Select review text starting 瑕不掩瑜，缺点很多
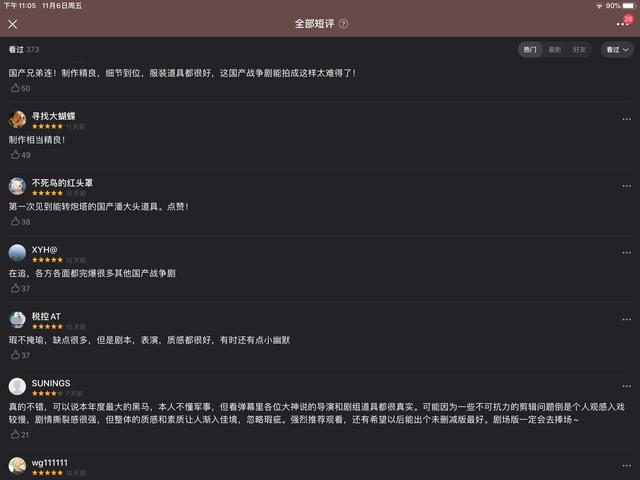Viewport: 640px width, 480px height. 149,340
